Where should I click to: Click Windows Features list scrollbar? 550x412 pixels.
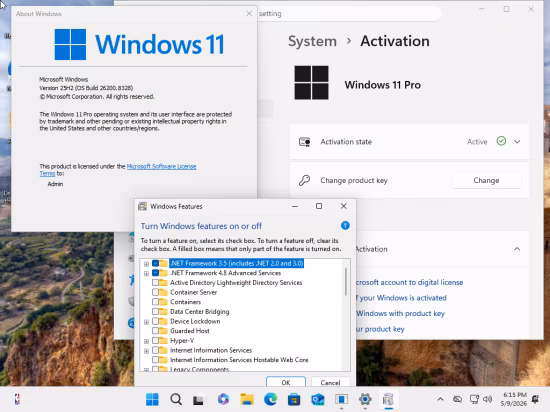(x=346, y=282)
